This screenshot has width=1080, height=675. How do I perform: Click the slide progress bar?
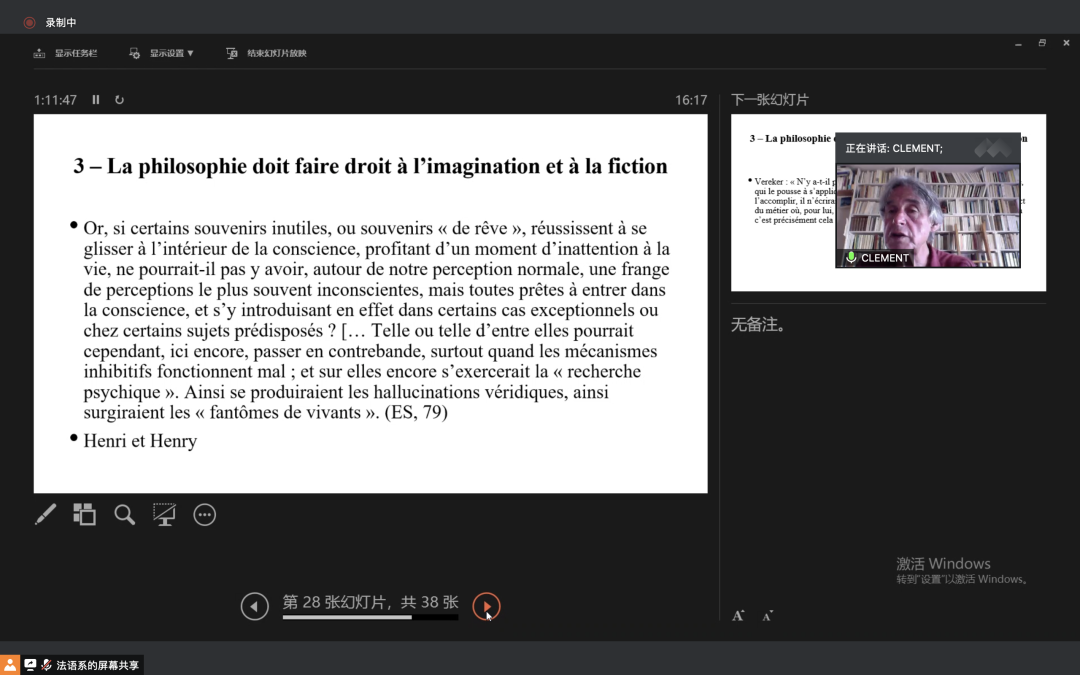[x=370, y=618]
